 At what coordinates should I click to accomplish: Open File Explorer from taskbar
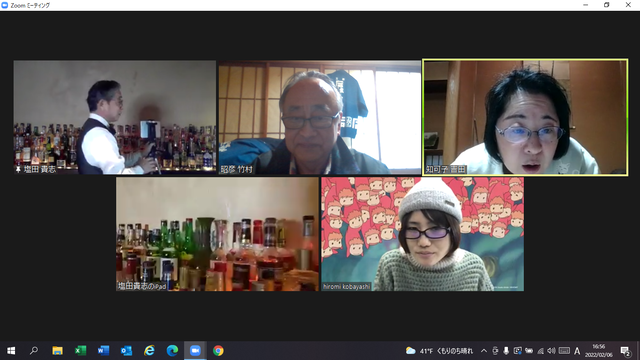pyautogui.click(x=57, y=351)
